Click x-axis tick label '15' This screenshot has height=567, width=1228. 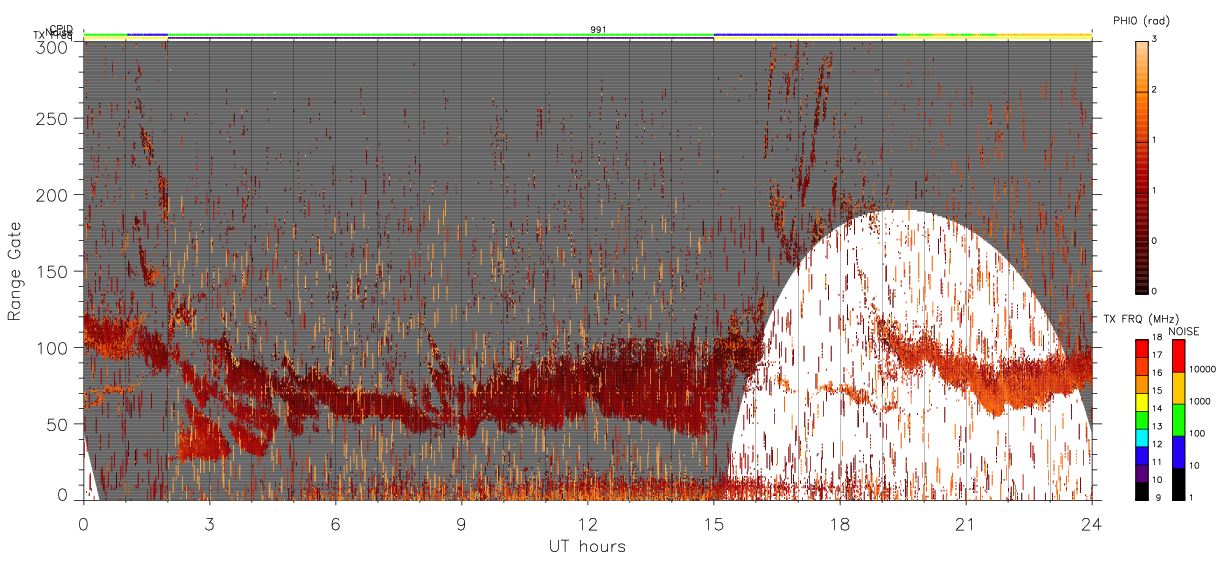click(x=713, y=523)
